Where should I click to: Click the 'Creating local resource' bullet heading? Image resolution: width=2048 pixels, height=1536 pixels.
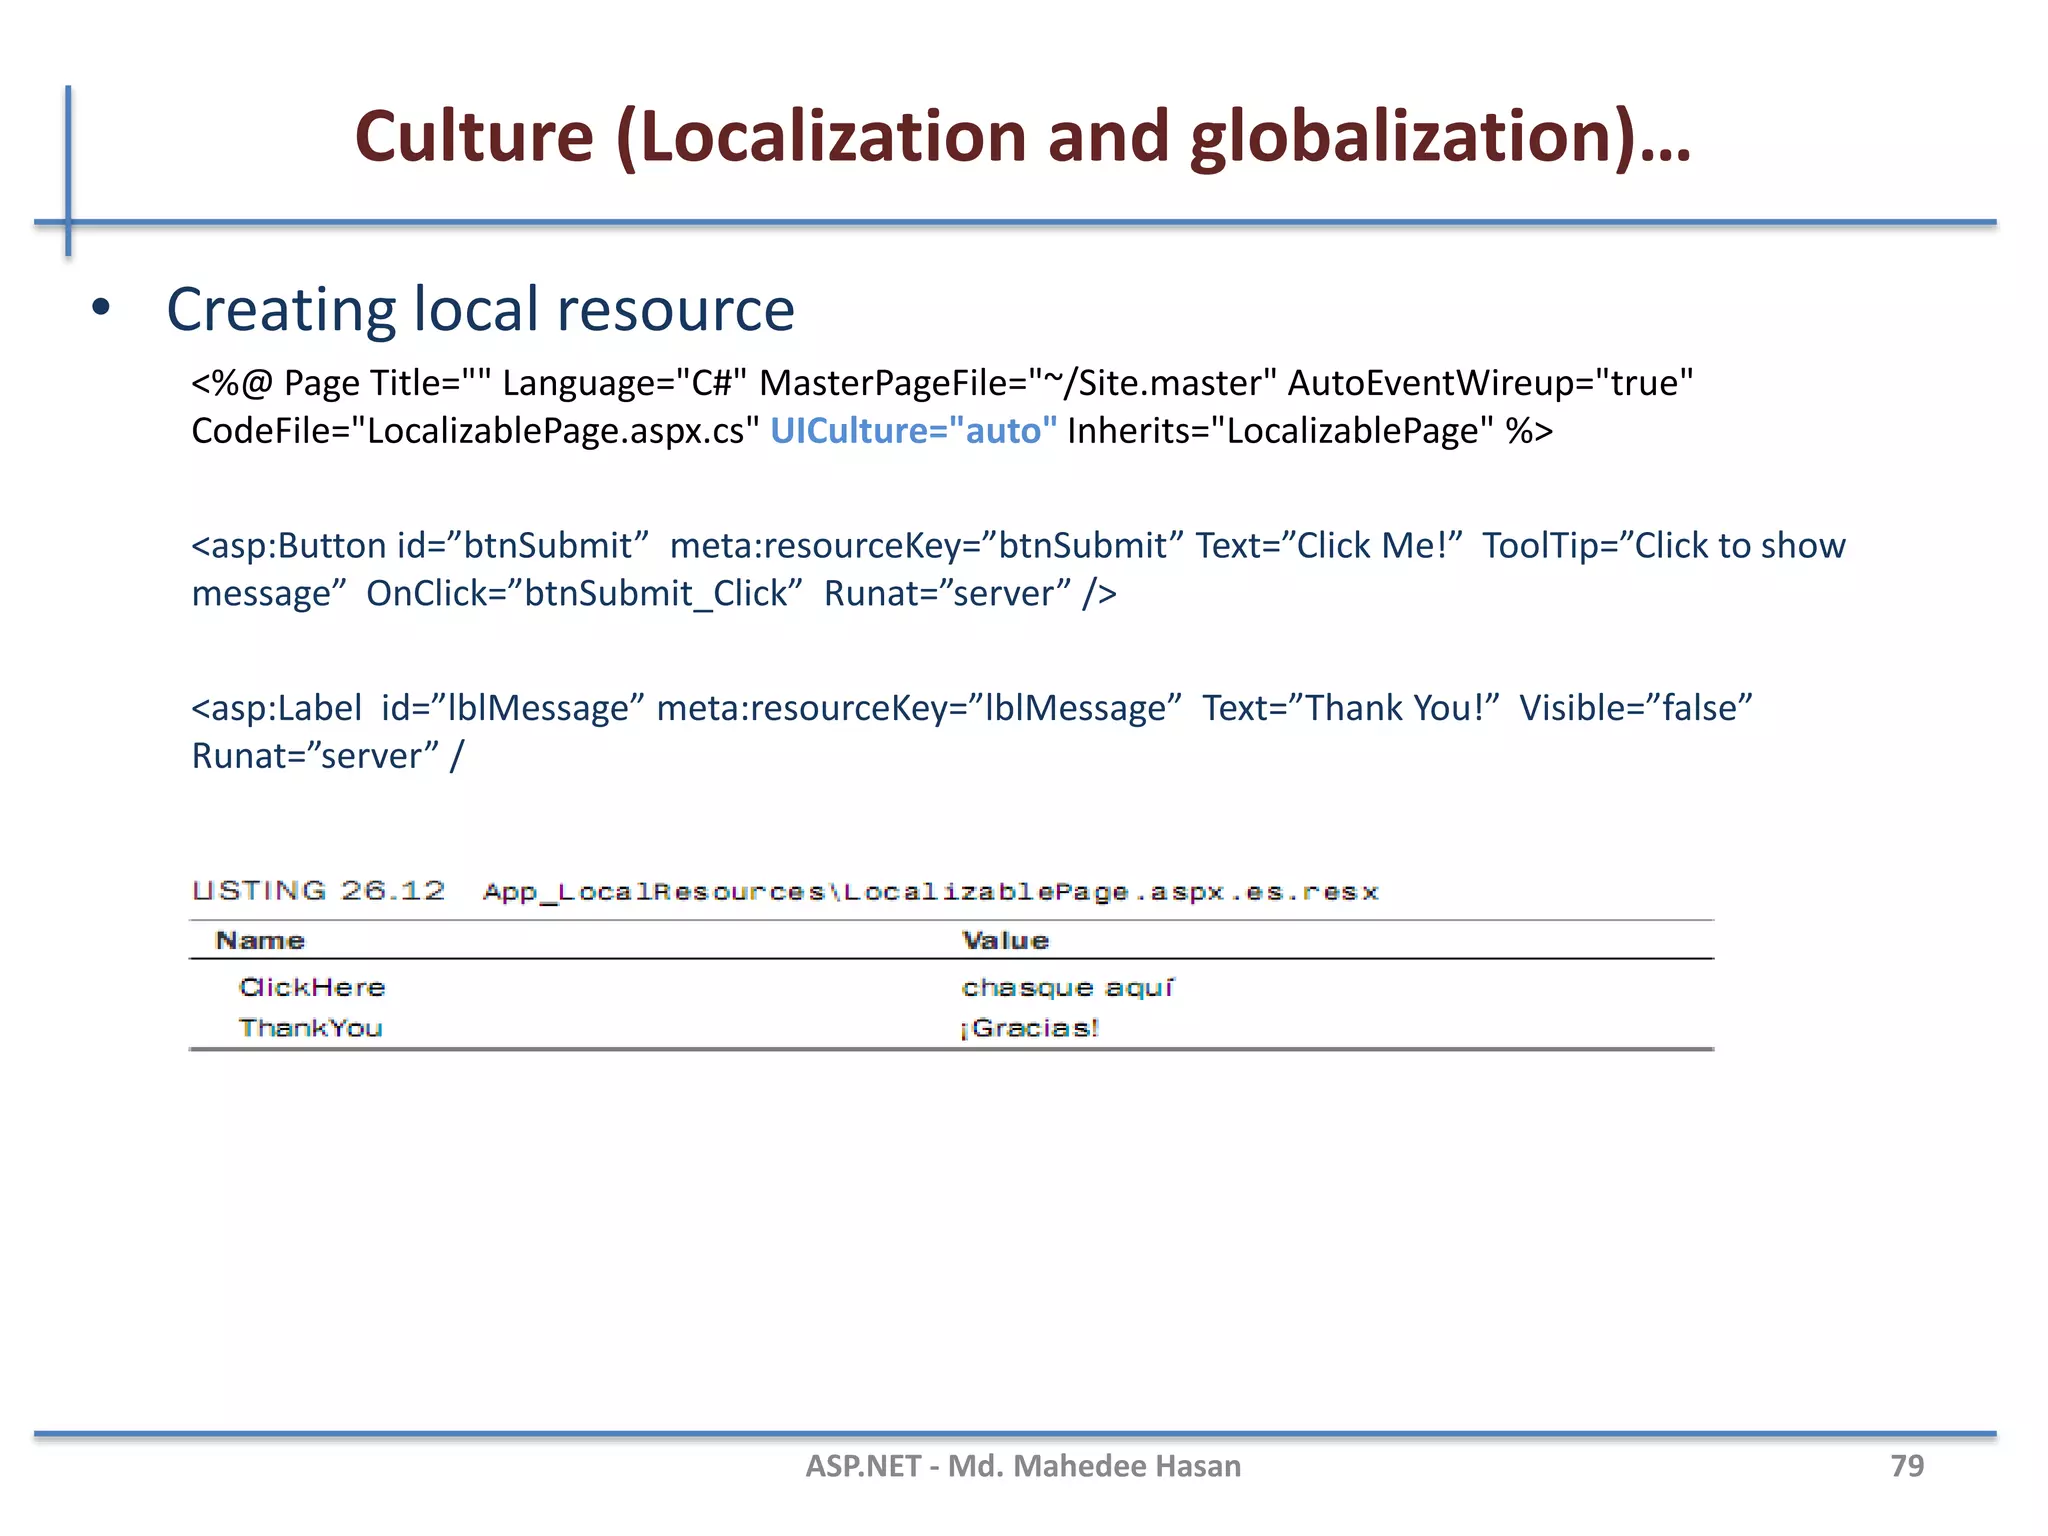coord(480,309)
